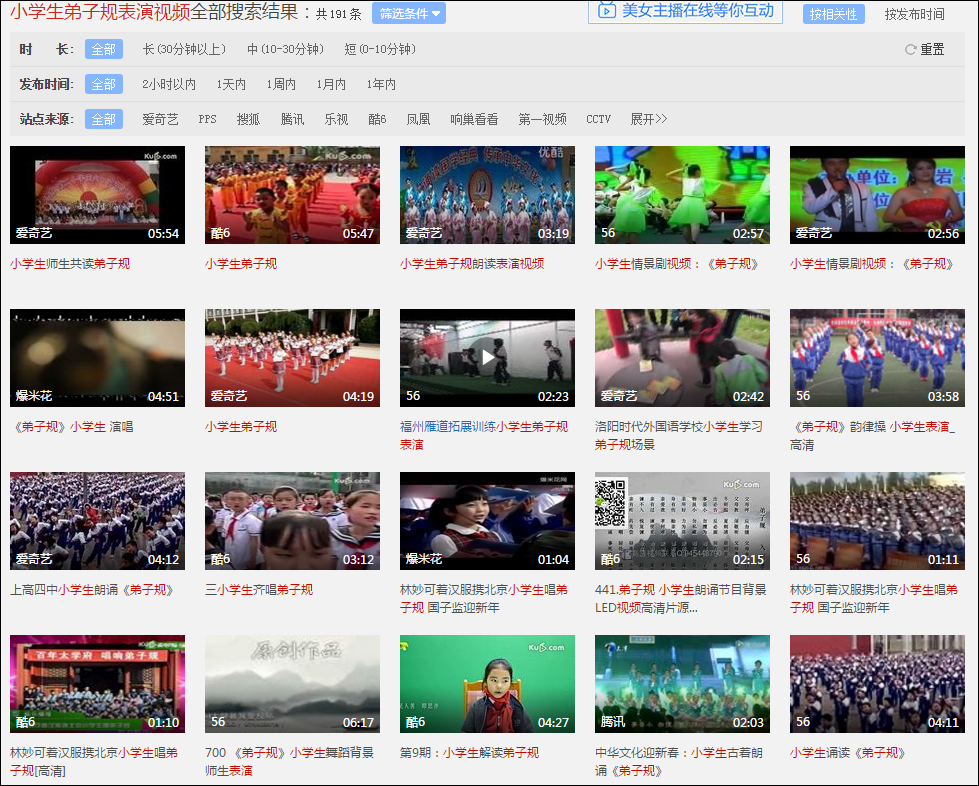Open the 02:03 腾讯 video thumbnail
This screenshot has height=786, width=979.
(x=682, y=684)
